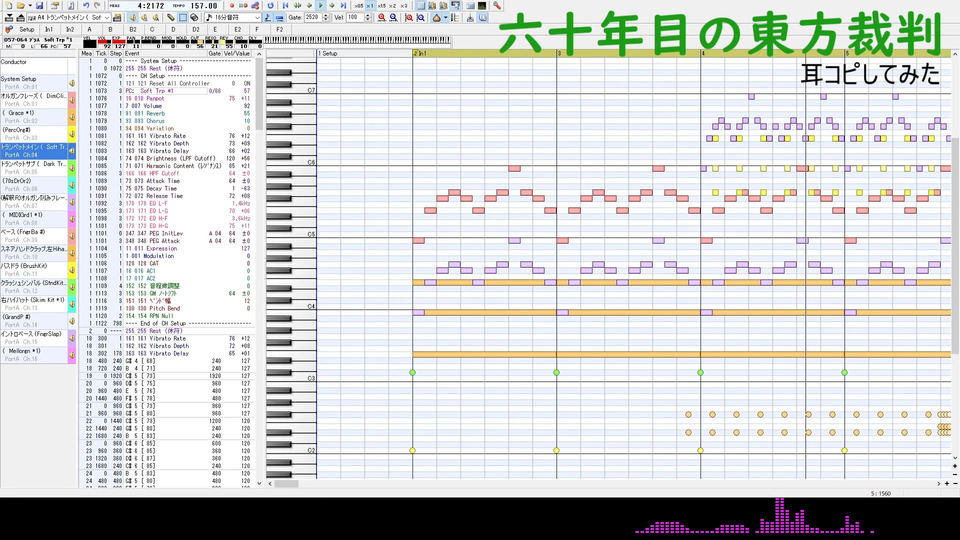Click the Vel value field
960x540 pixels.
pyautogui.click(x=354, y=18)
